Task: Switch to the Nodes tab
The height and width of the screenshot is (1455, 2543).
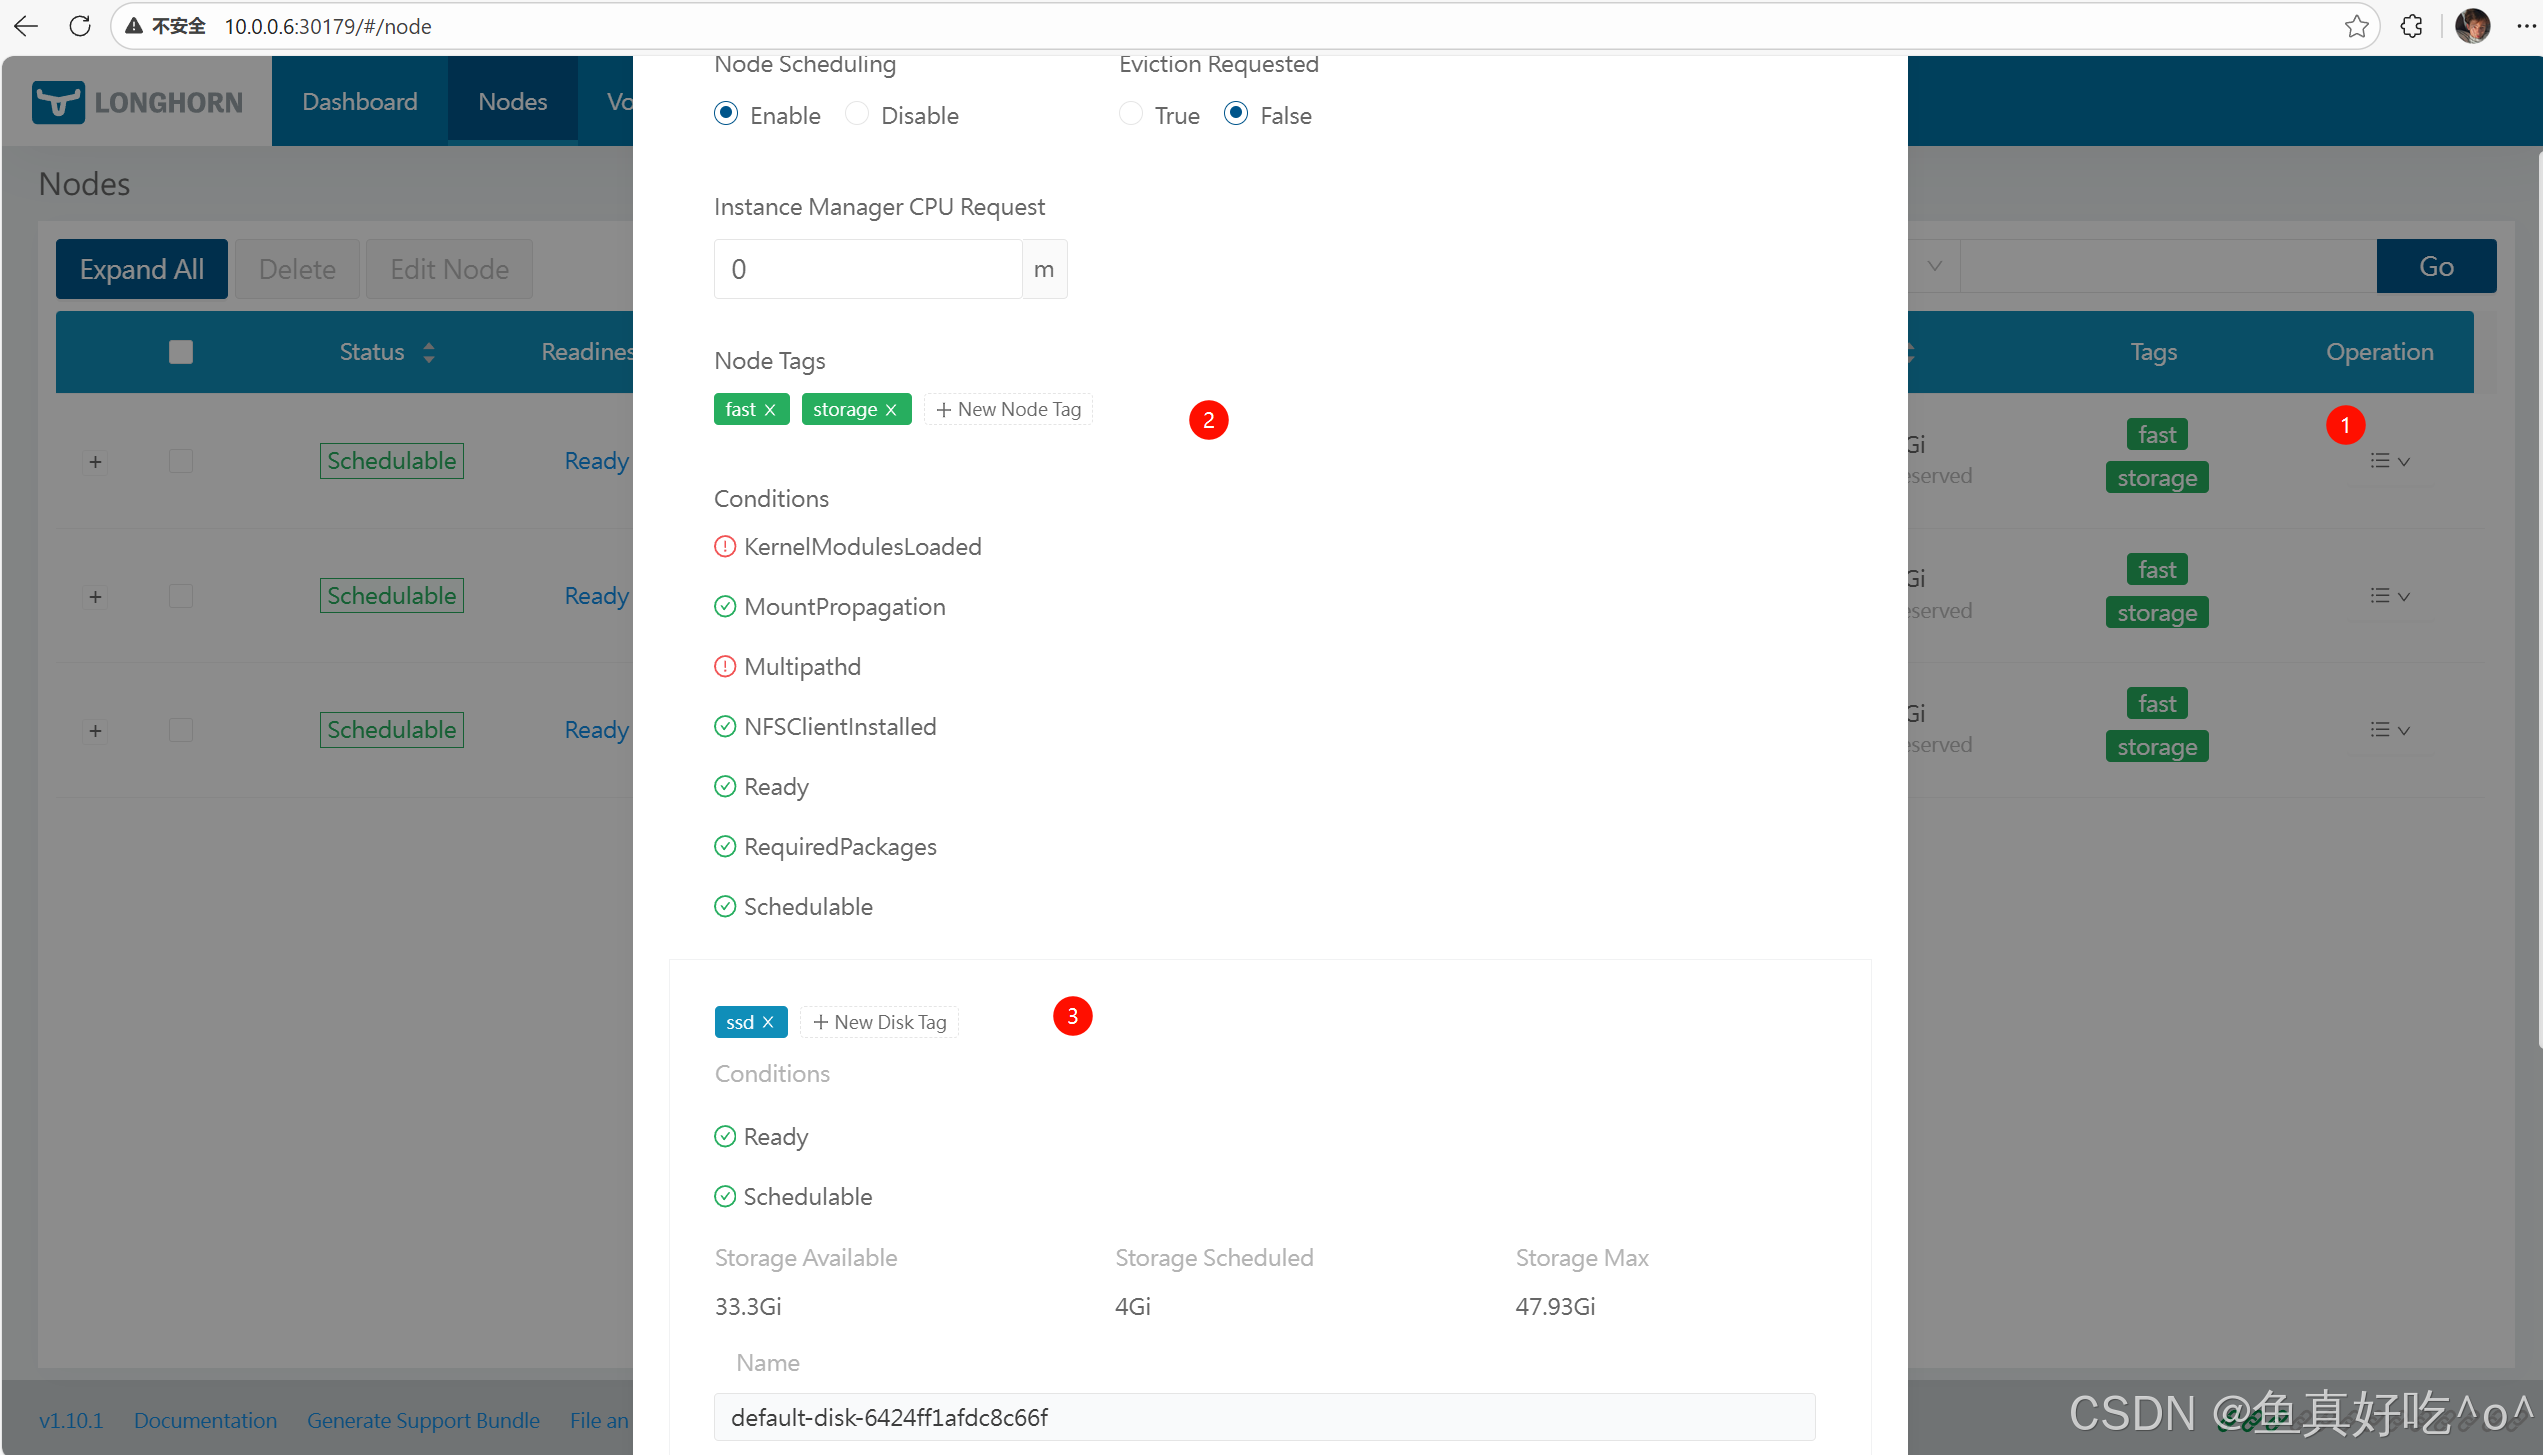Action: [x=512, y=102]
